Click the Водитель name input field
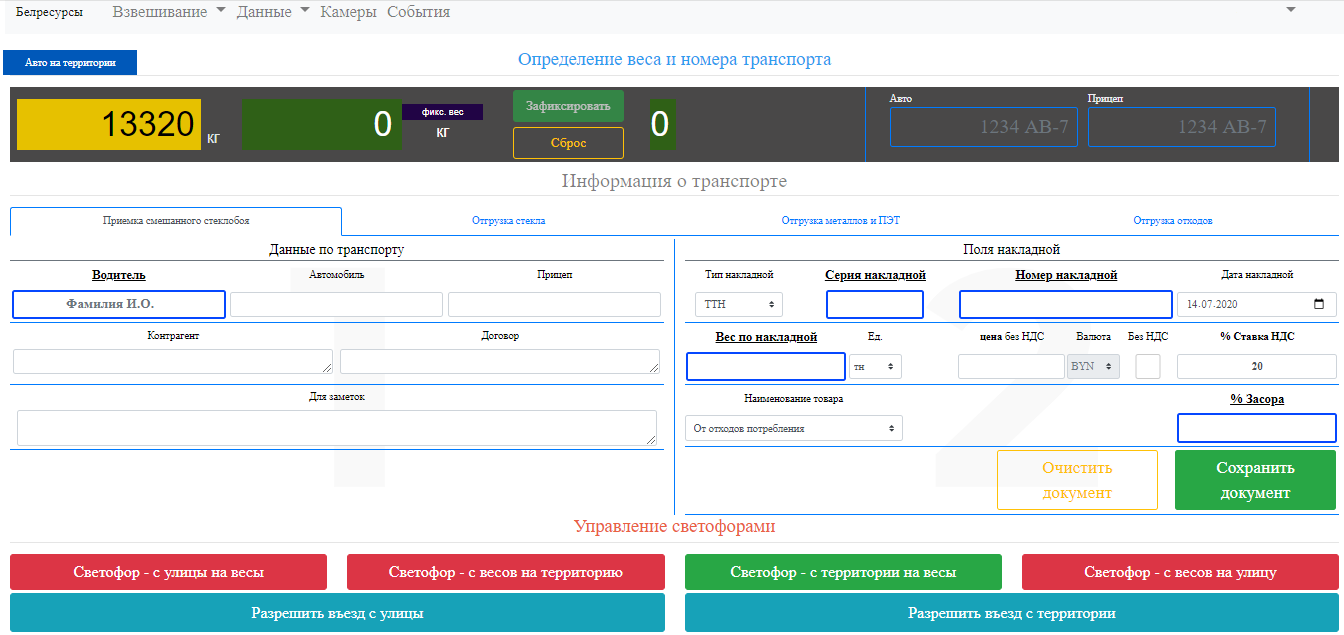The image size is (1344, 635). (119, 304)
